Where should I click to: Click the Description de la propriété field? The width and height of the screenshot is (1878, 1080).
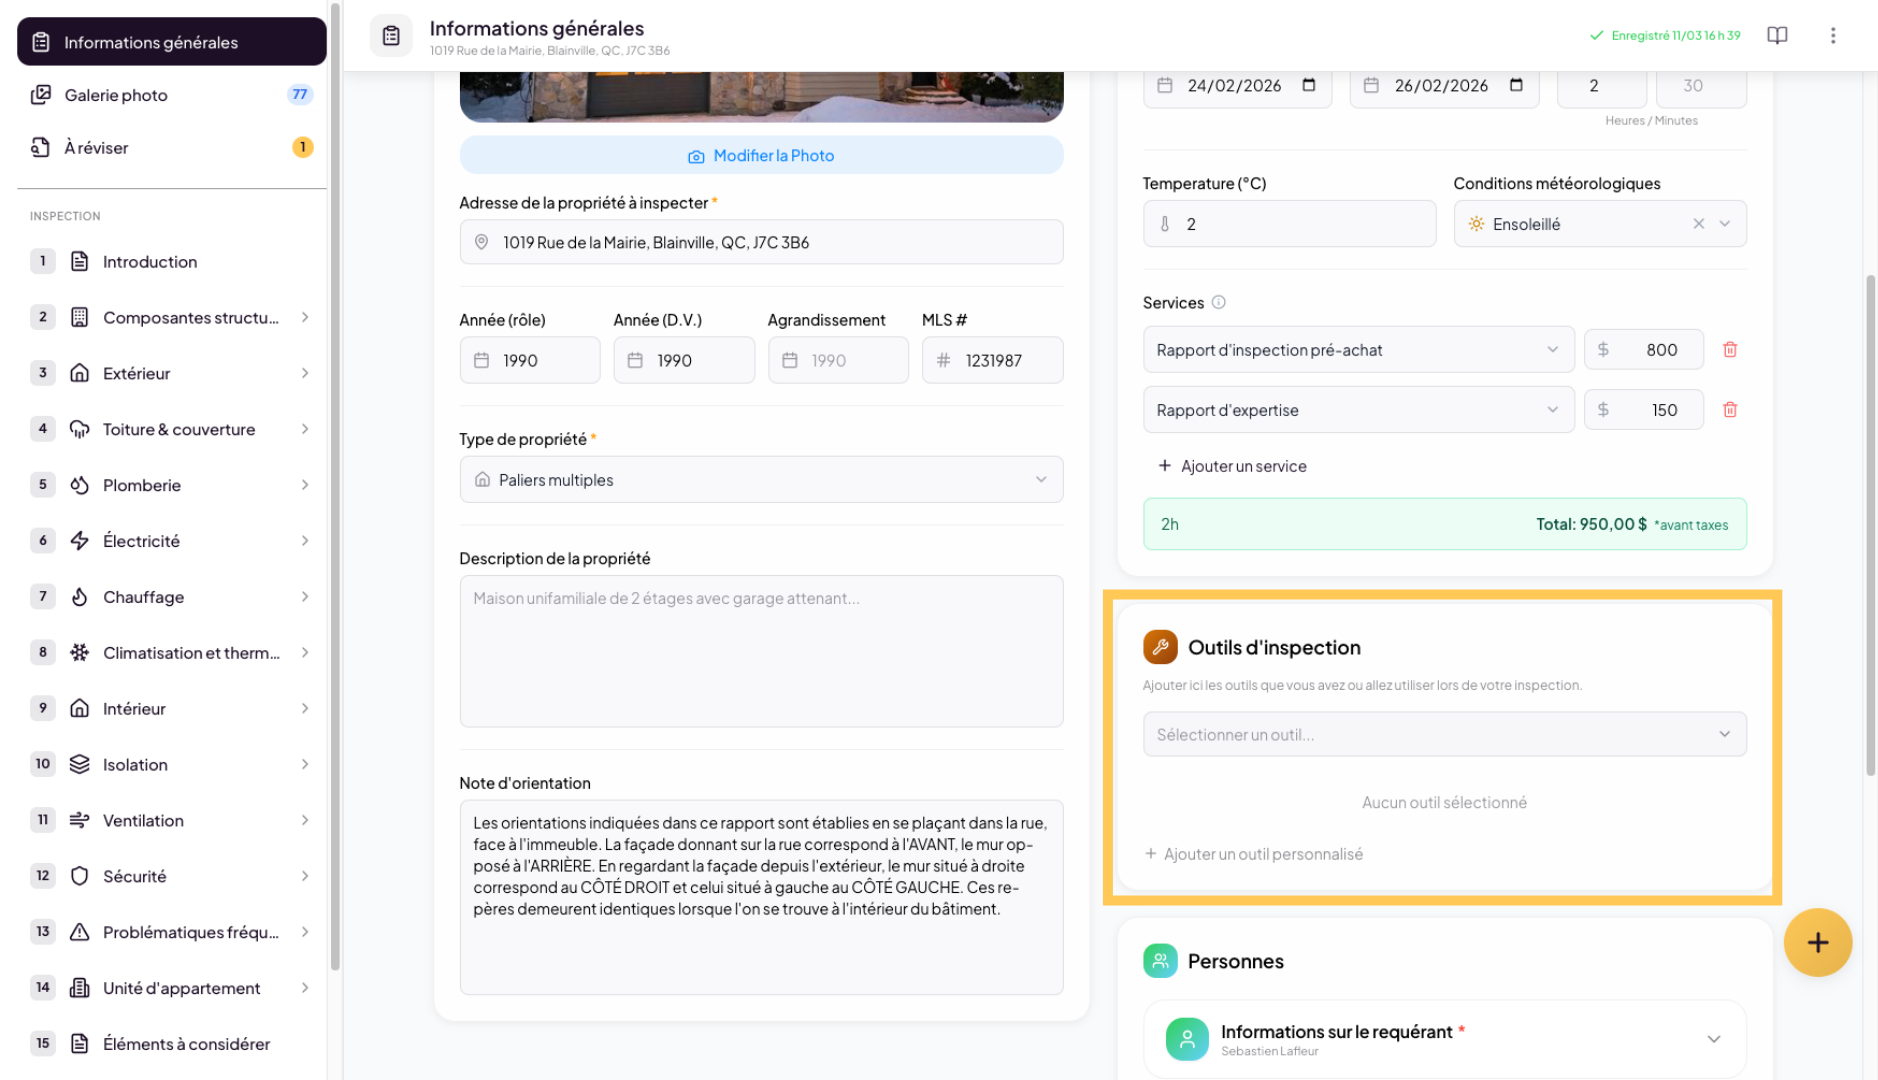(761, 650)
